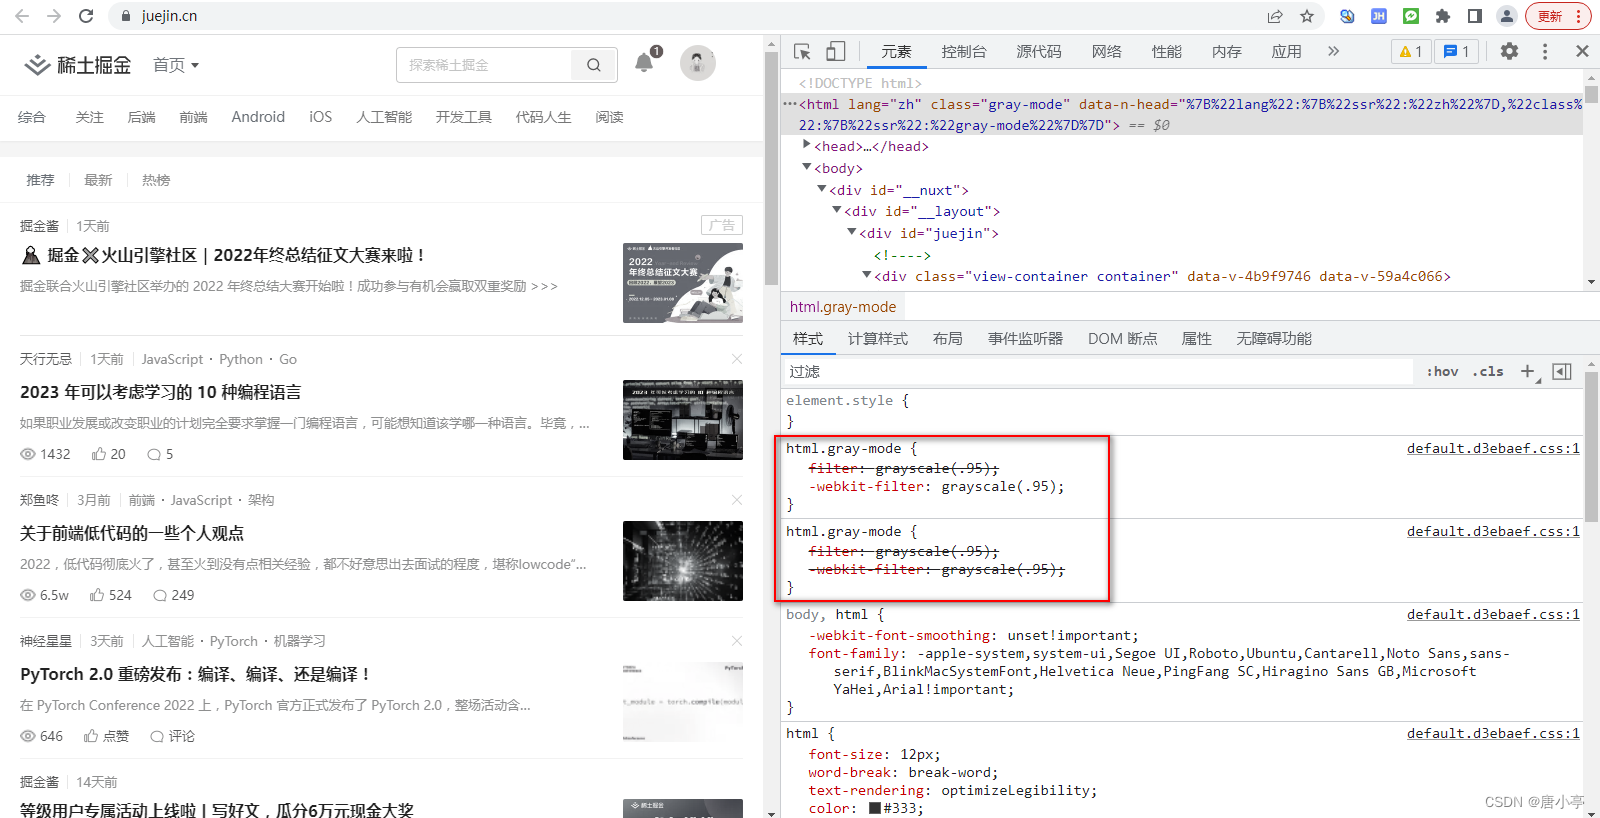Bookmark this page using the star icon
Image resolution: width=1600 pixels, height=818 pixels.
pyautogui.click(x=1307, y=16)
